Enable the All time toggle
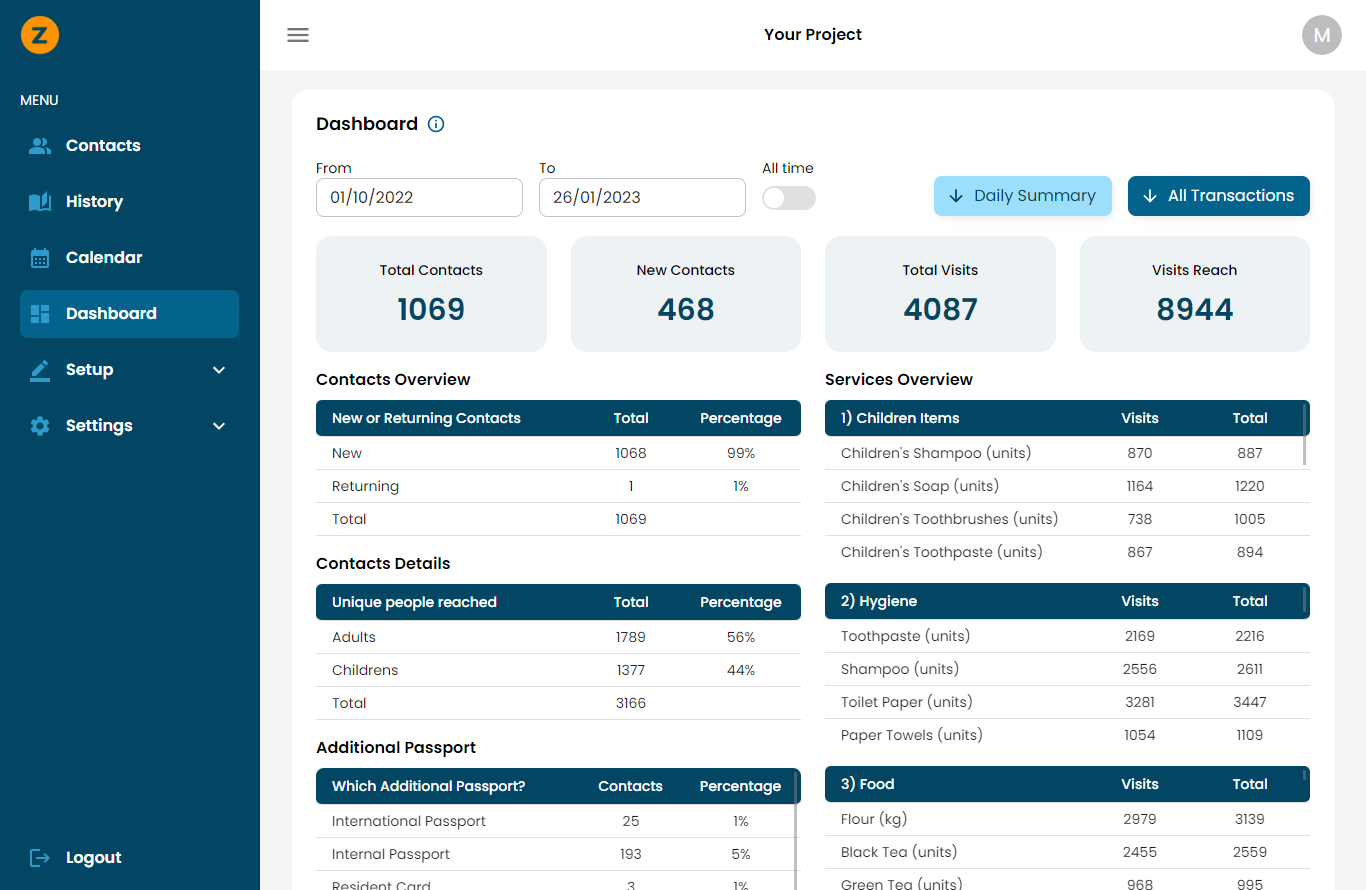The height and width of the screenshot is (890, 1366). click(788, 199)
